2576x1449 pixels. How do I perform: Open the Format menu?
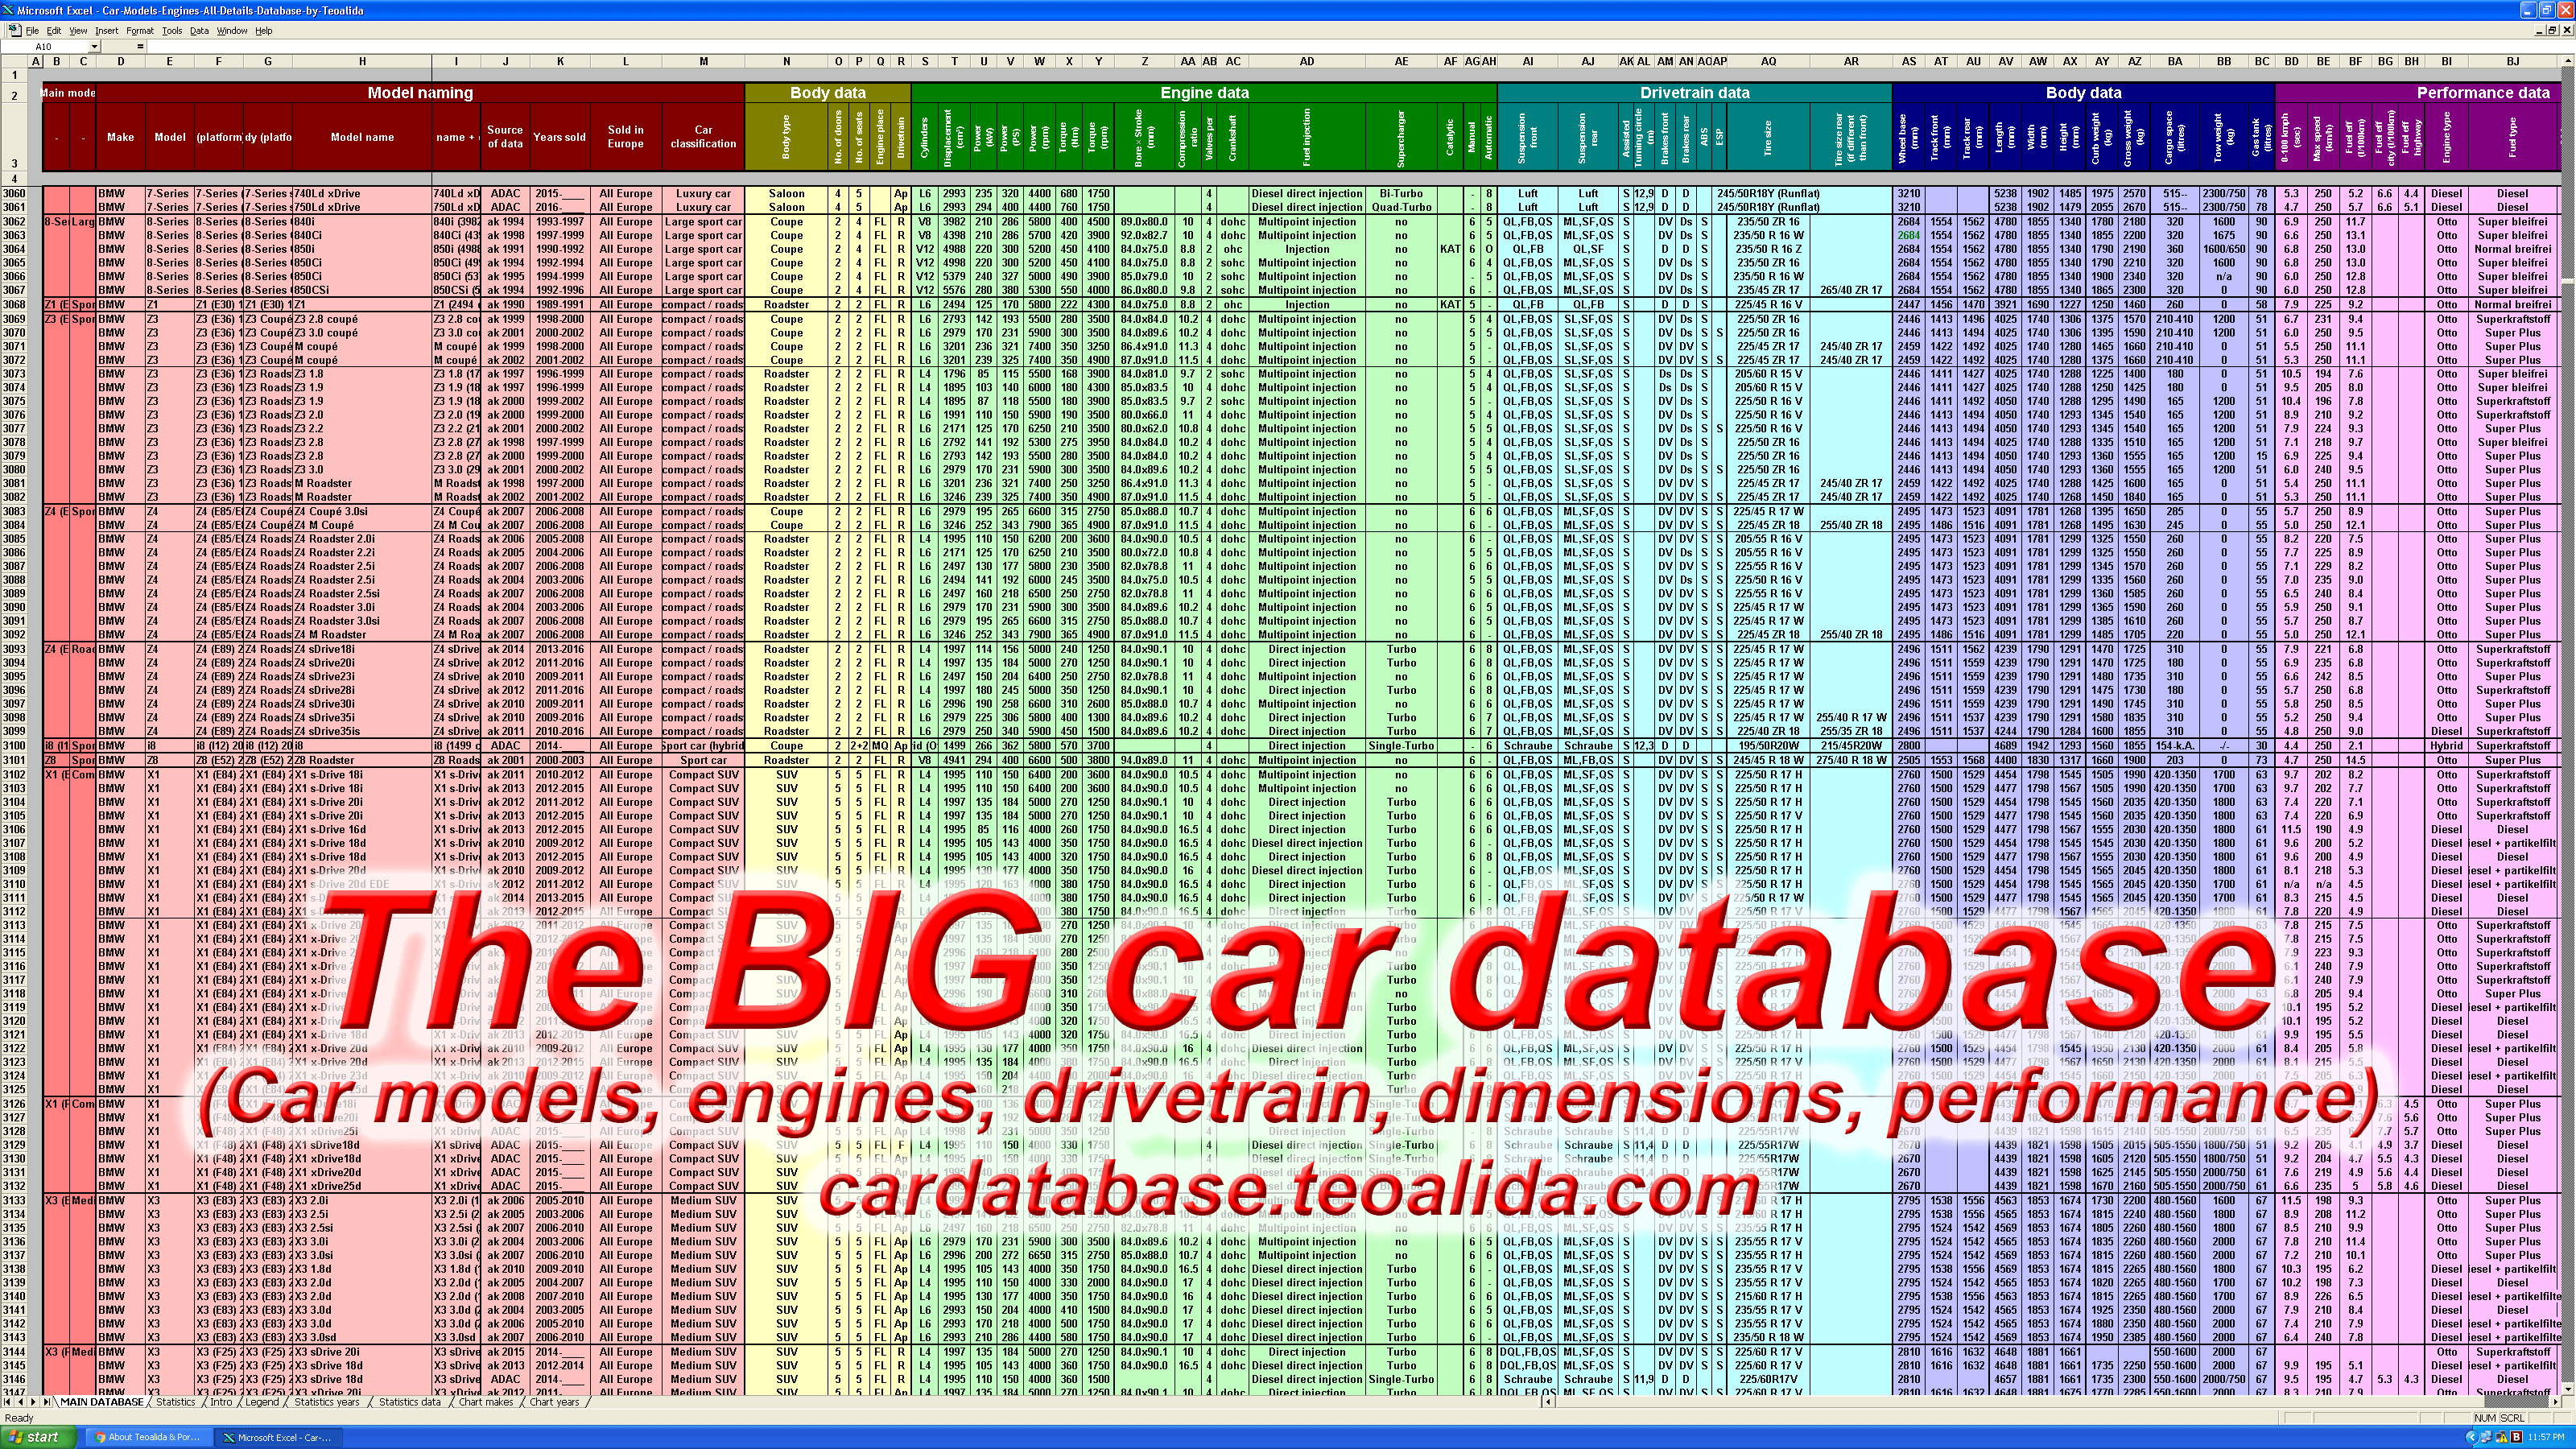140,31
